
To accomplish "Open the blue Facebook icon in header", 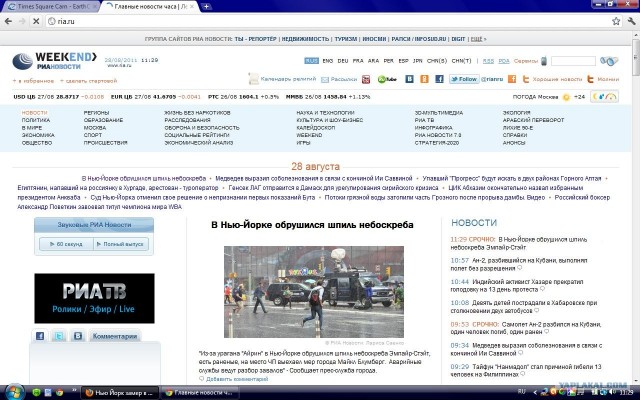I will pyautogui.click(x=439, y=79).
